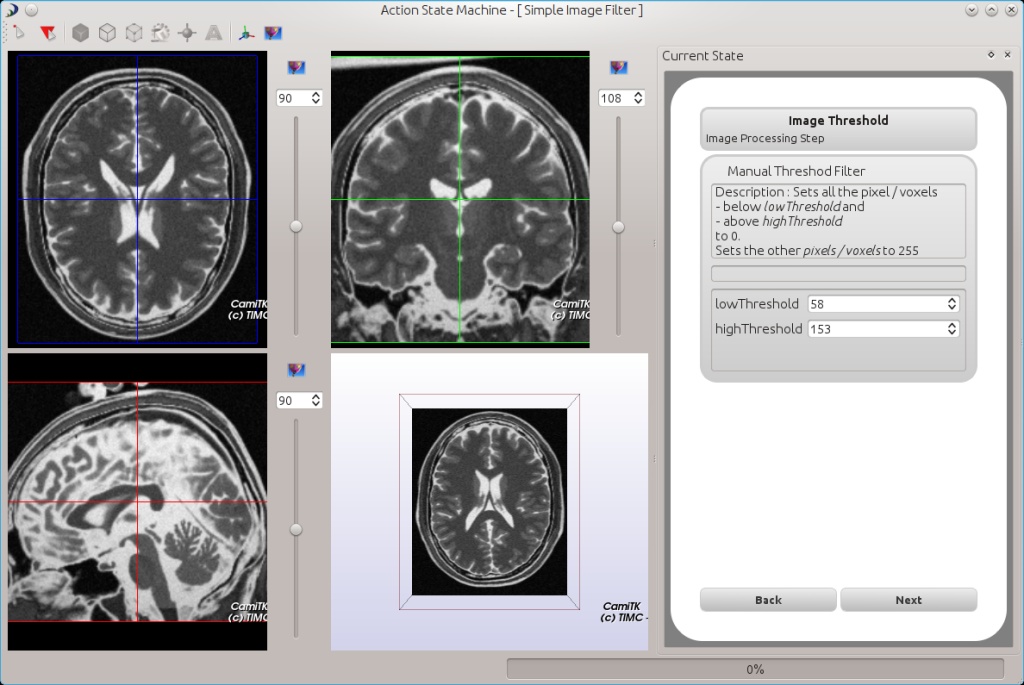This screenshot has height=685, width=1024.
Task: Select the wireframe cube rendering icon
Action: (x=107, y=33)
